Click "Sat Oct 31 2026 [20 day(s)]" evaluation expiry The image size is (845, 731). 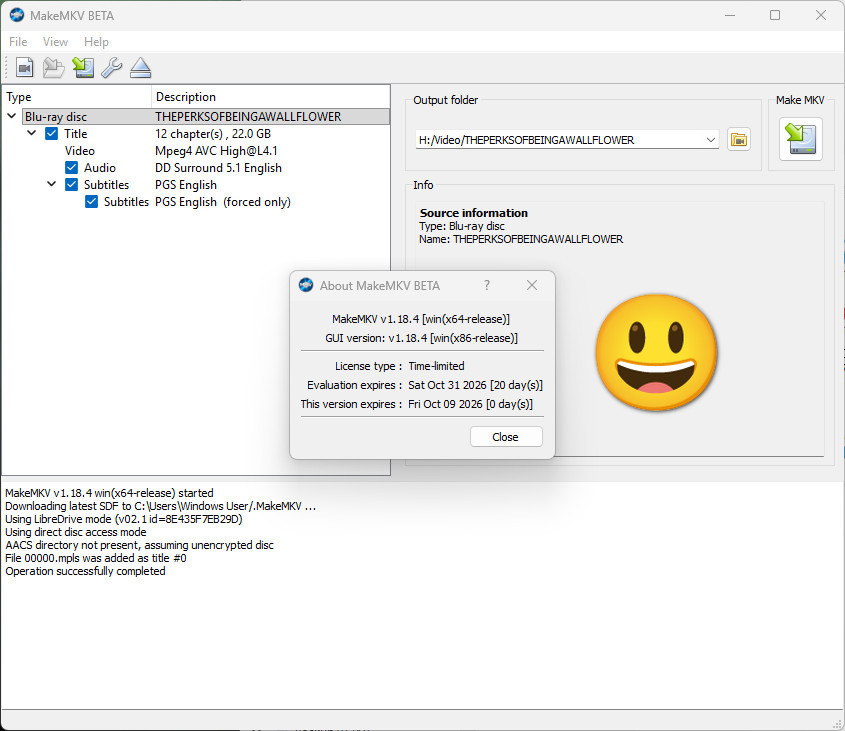tap(475, 385)
